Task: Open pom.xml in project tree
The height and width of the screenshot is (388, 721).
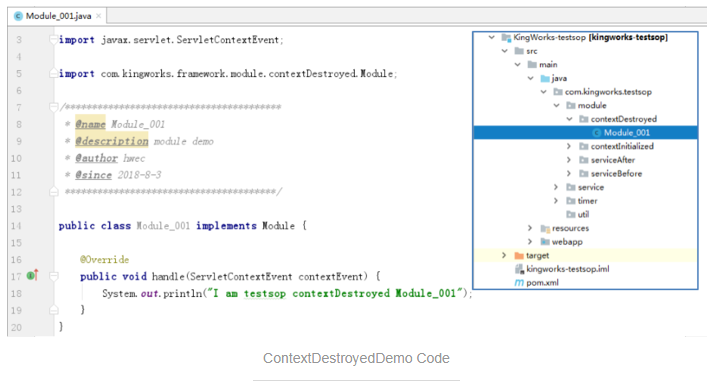Action: point(542,283)
